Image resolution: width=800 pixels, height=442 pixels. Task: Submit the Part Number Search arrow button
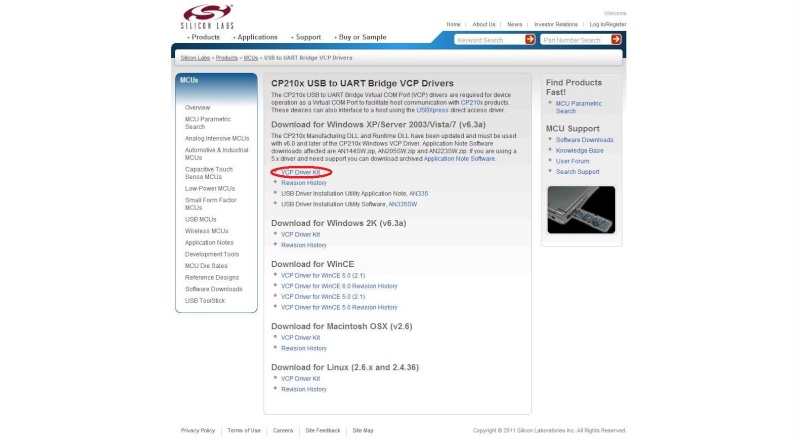click(x=616, y=39)
